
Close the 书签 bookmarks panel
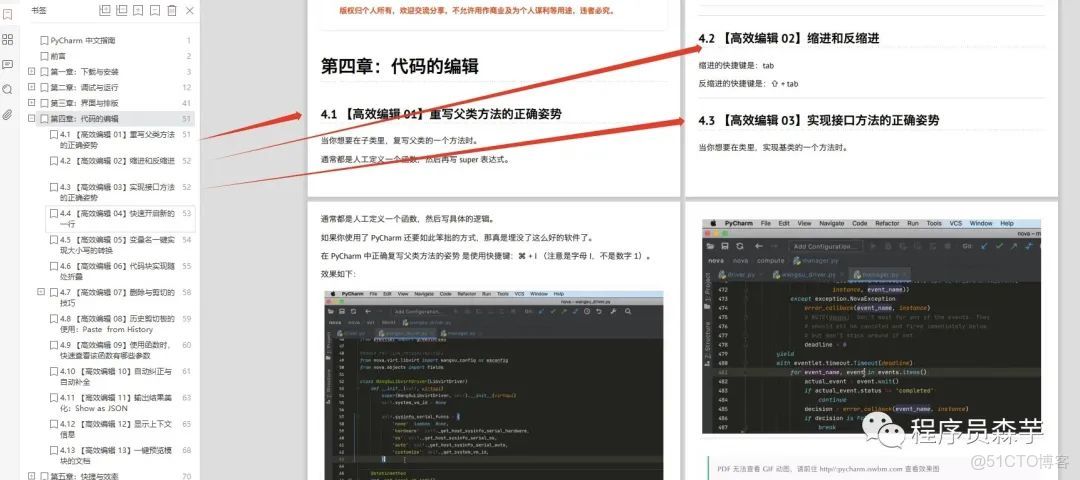(190, 10)
